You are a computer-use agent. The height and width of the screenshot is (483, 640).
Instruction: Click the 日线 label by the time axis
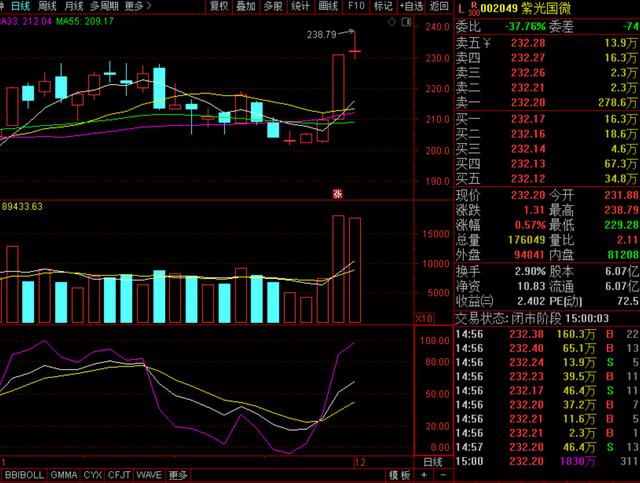[433, 462]
